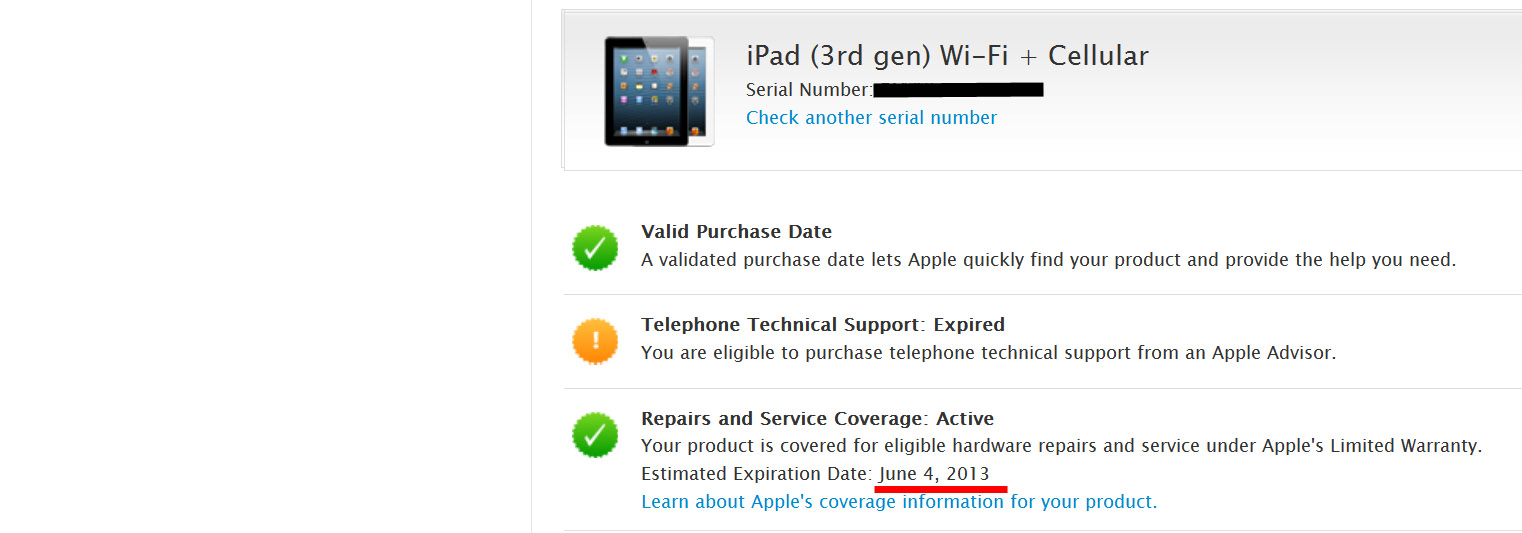Click the Estimated Expiration Date label
This screenshot has width=1522, height=533.
756,474
